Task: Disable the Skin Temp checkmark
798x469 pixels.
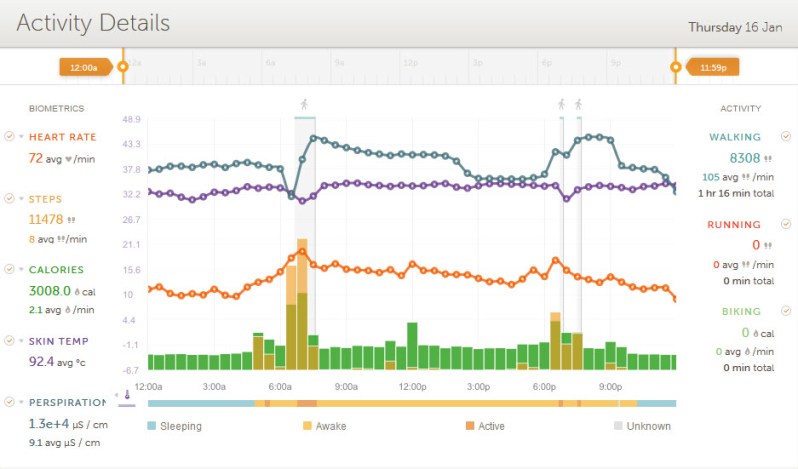Action: point(9,341)
